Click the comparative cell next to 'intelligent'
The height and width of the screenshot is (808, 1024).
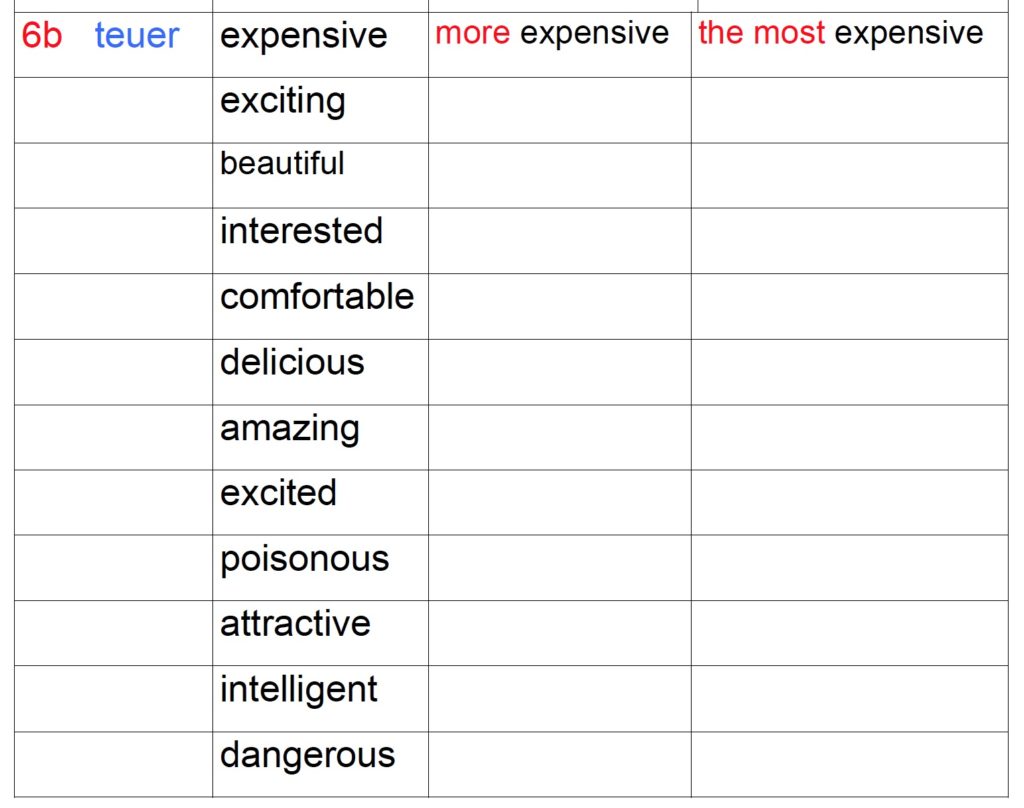pyautogui.click(x=560, y=698)
